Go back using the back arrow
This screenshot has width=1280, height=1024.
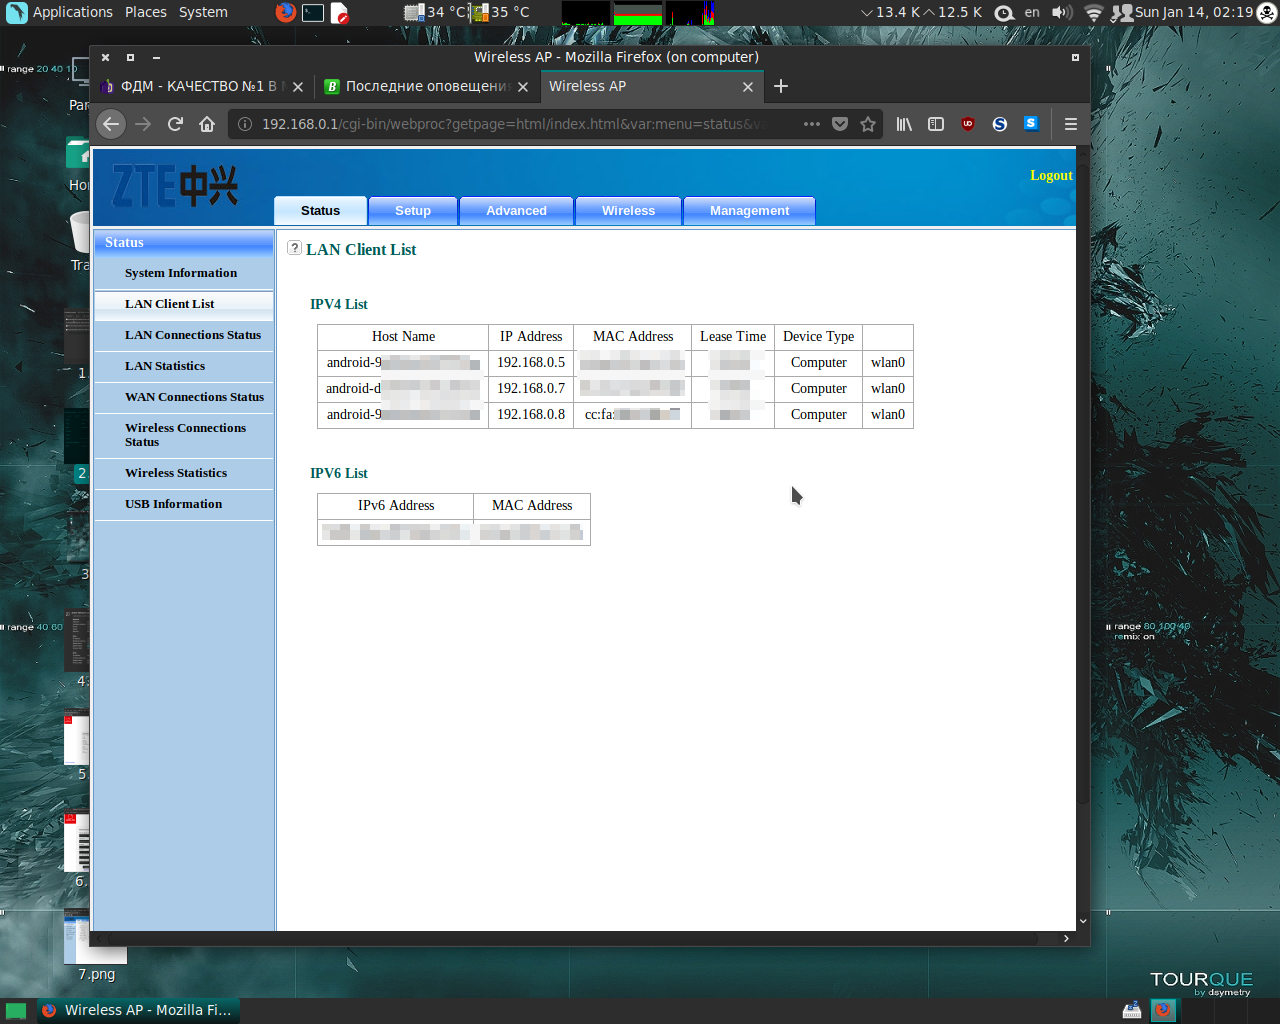[x=111, y=124]
